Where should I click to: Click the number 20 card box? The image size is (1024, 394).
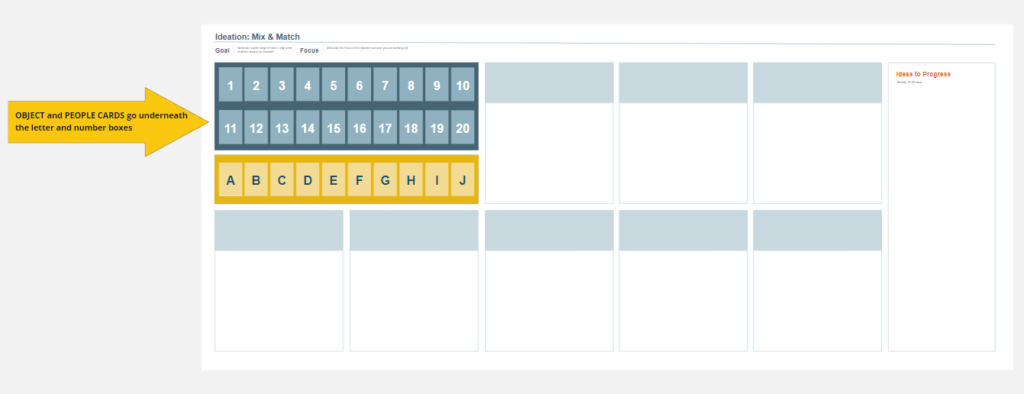coord(462,127)
